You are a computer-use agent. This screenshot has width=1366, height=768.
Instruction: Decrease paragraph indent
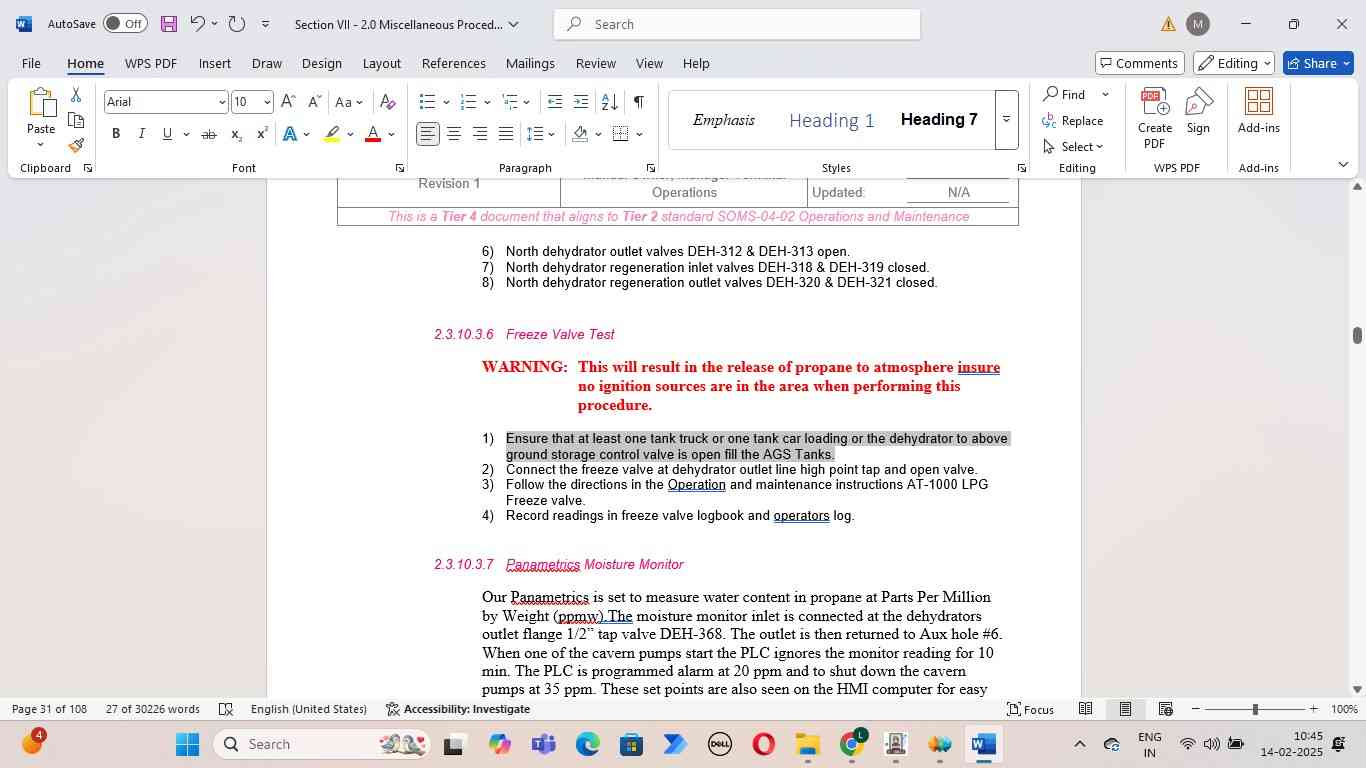555,102
